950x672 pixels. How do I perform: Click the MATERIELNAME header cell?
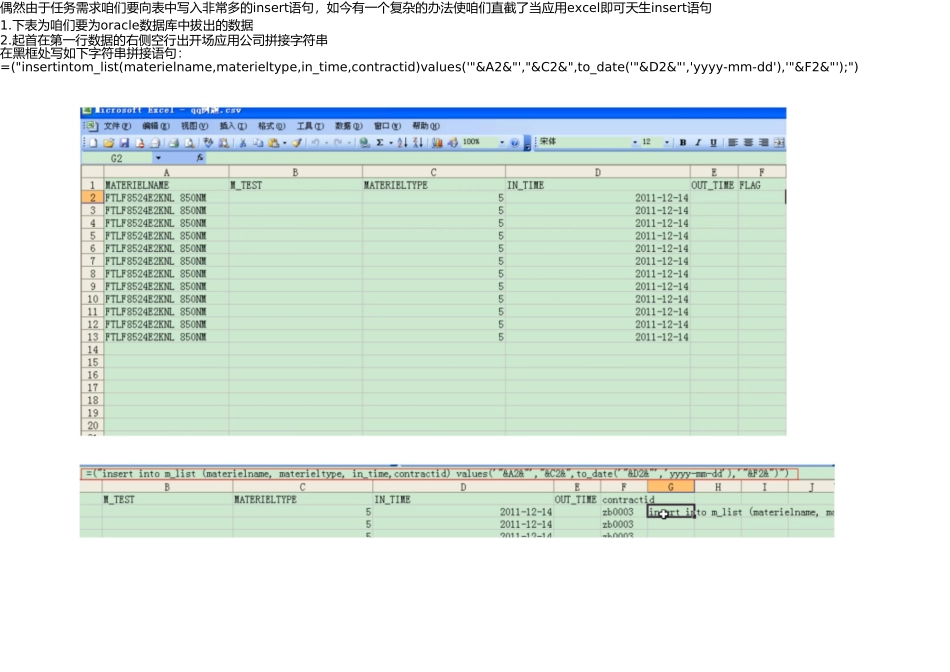(167, 185)
